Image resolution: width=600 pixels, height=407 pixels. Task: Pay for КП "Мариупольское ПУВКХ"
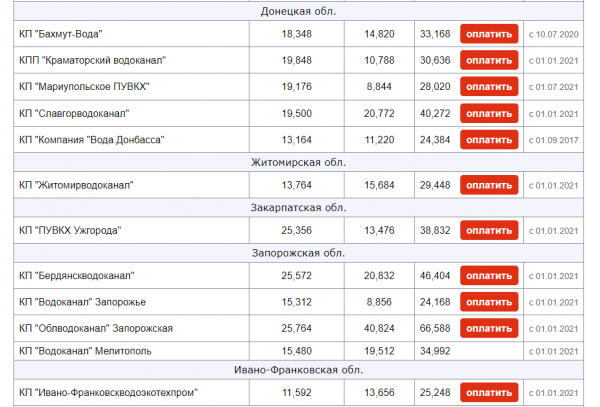click(x=489, y=87)
